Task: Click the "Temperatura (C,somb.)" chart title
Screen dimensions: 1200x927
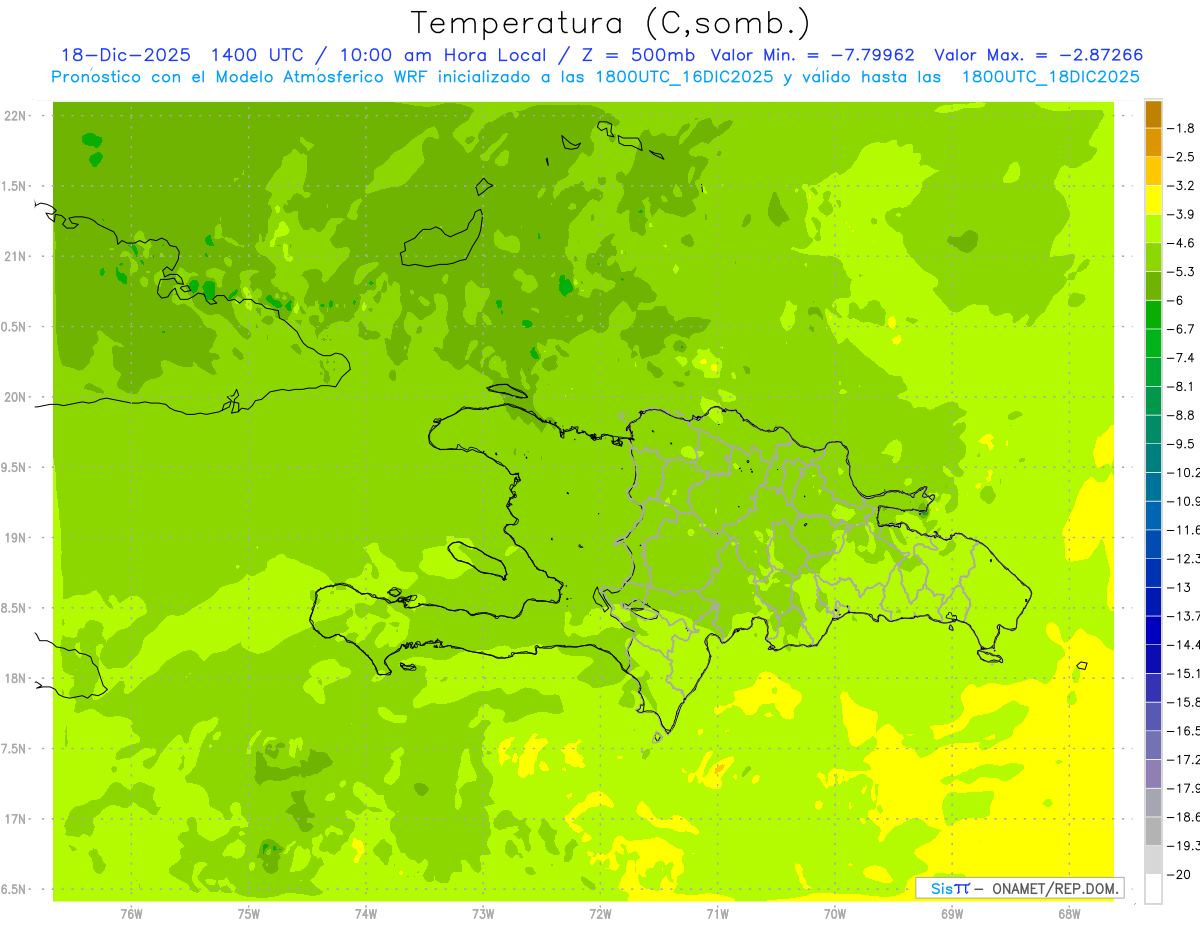Action: click(611, 23)
